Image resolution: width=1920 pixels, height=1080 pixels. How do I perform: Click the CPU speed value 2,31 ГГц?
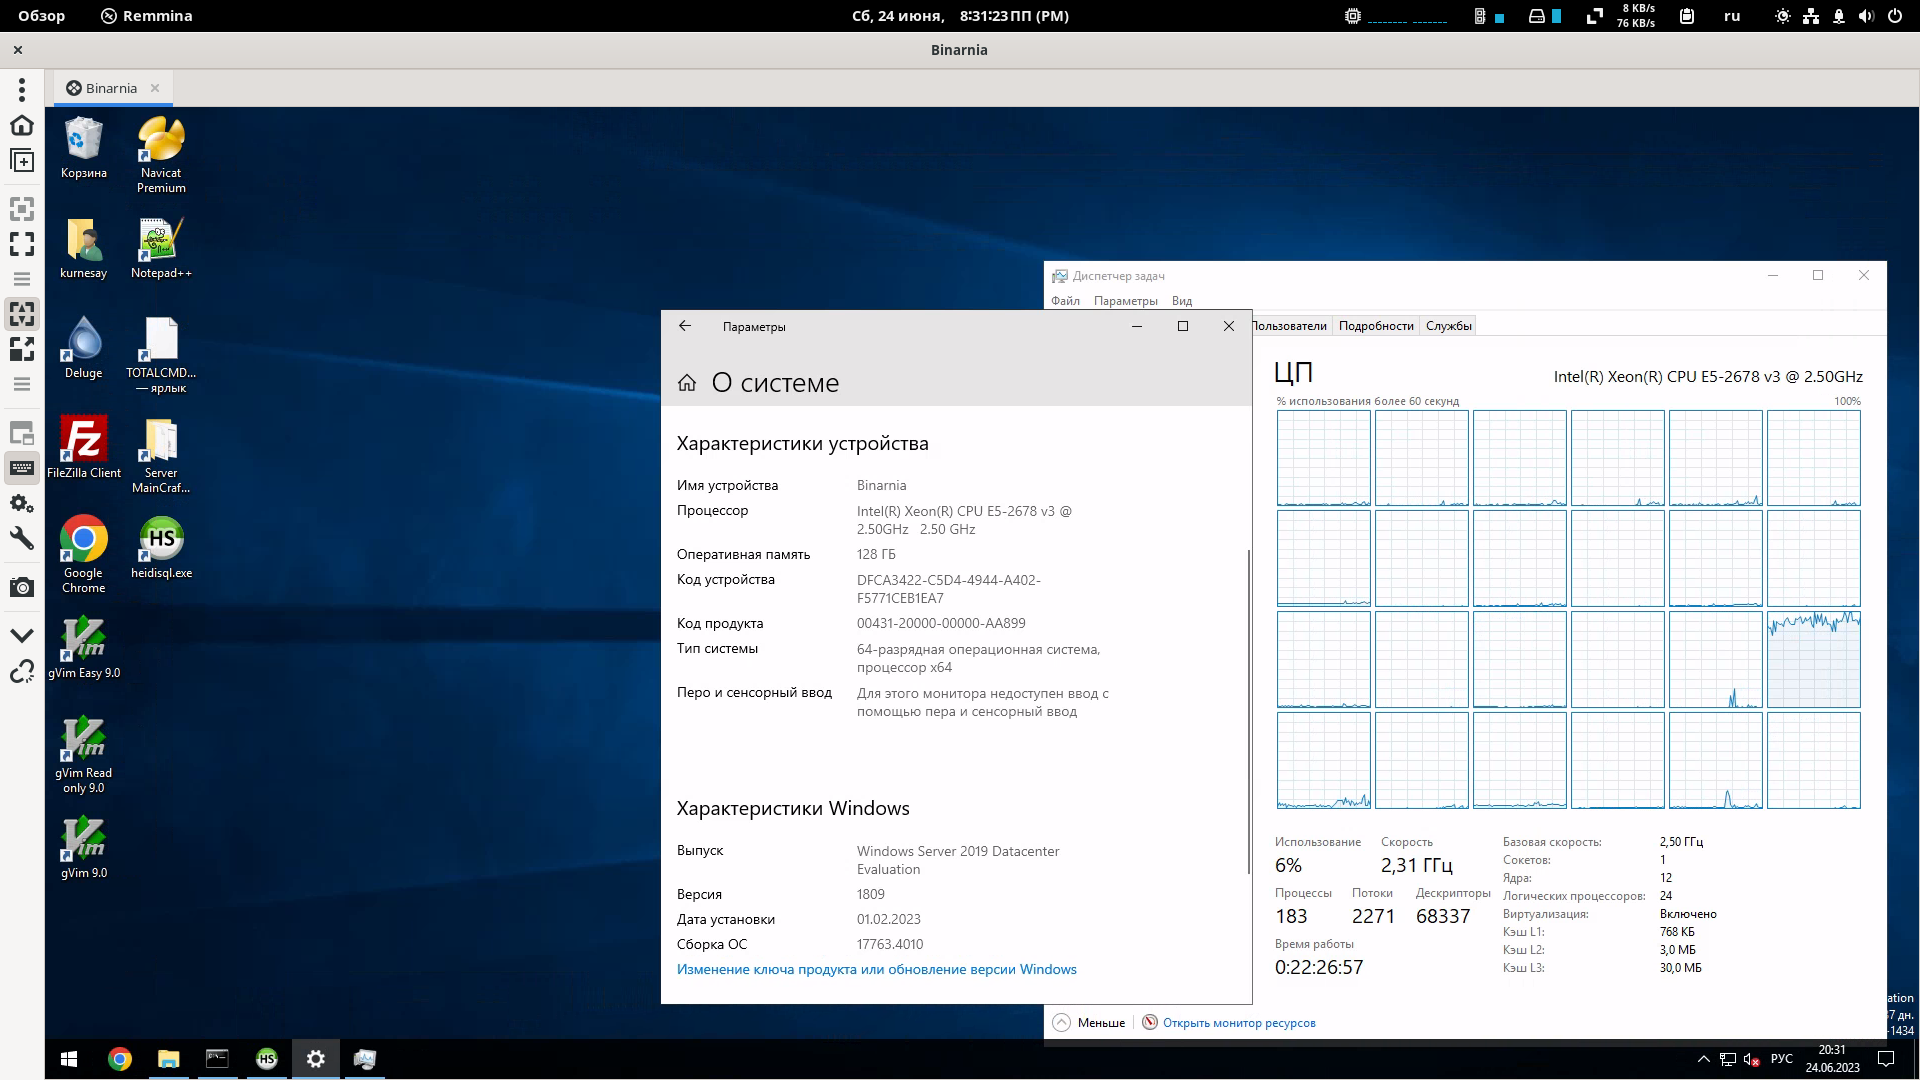[1416, 865]
